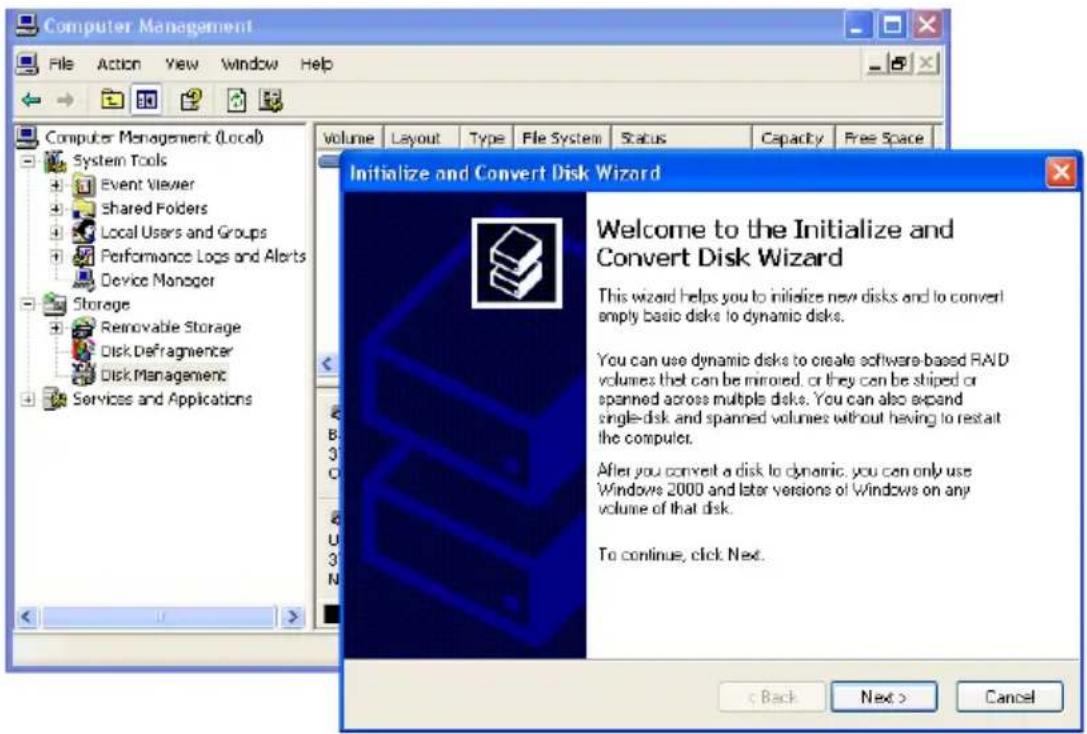Viewport: 1087px width, 734px height.
Task: Click volume list scrollbar left arrow
Action: 328,363
